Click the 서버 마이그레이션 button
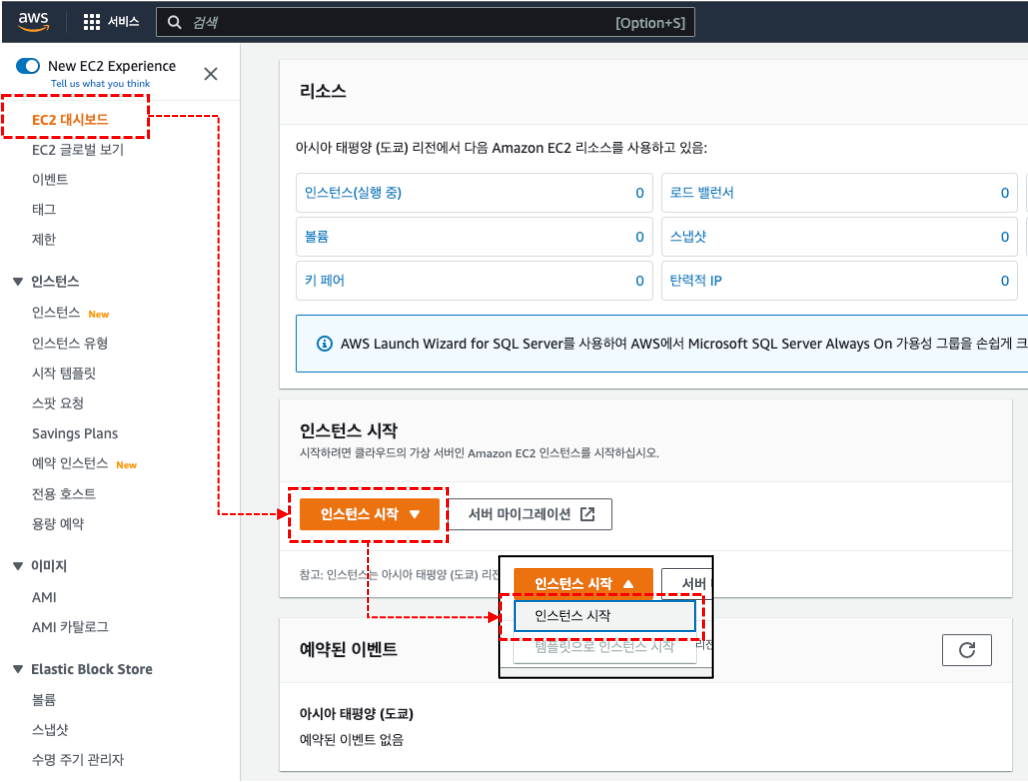Viewport: 1028px width, 782px height. pos(530,515)
